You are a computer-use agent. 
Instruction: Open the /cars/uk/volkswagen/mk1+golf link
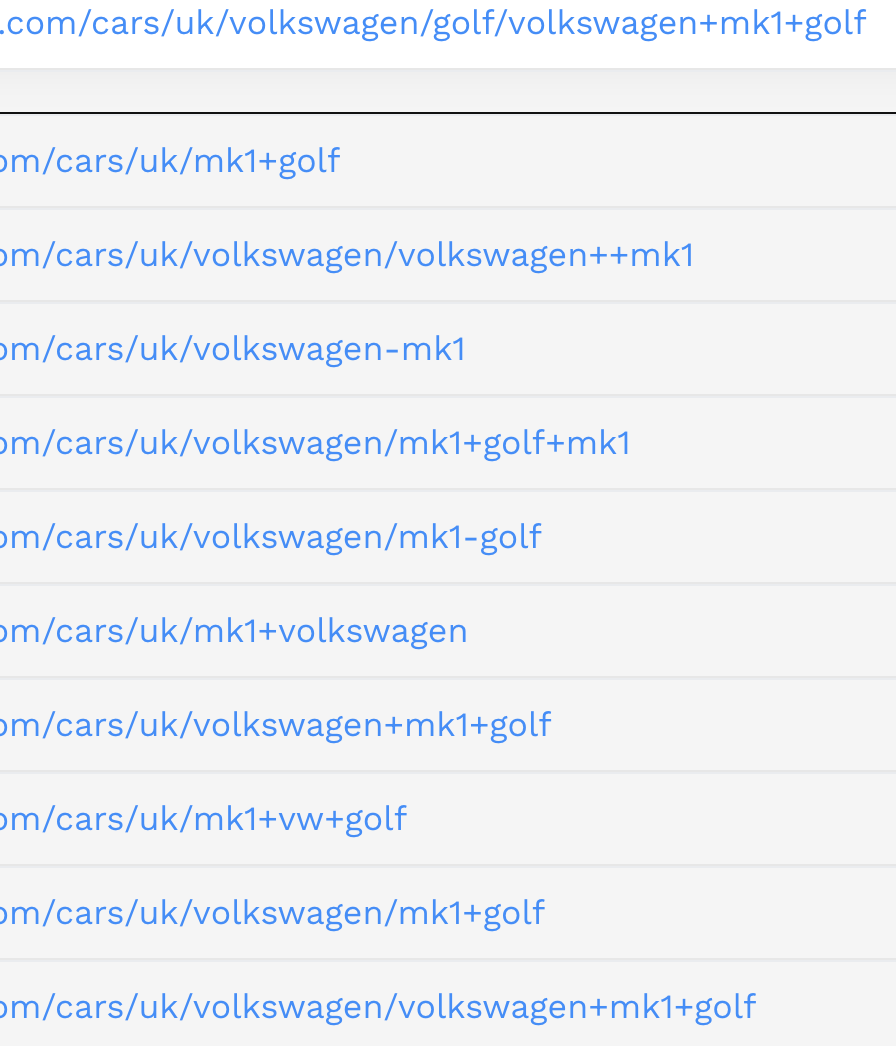pos(272,913)
